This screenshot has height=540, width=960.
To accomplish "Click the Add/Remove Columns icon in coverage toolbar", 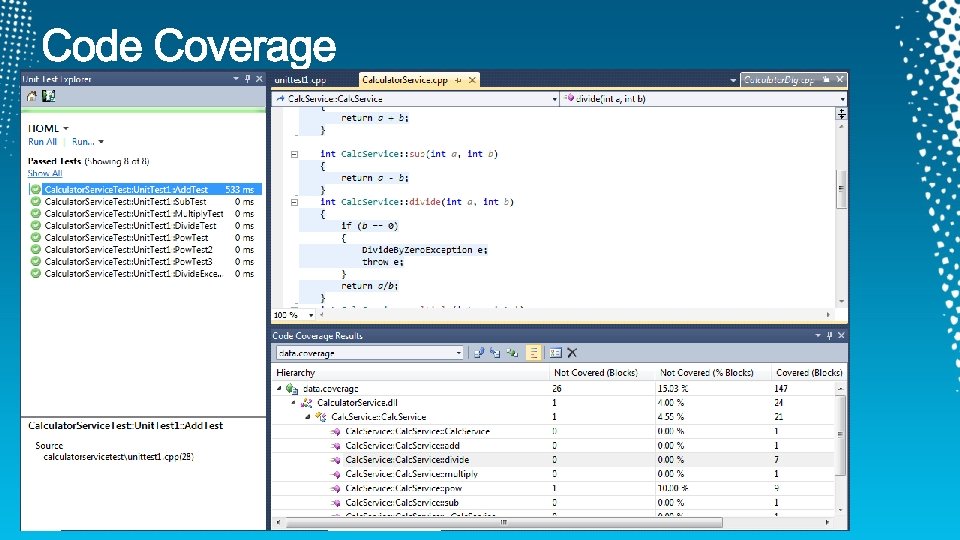I will (555, 353).
